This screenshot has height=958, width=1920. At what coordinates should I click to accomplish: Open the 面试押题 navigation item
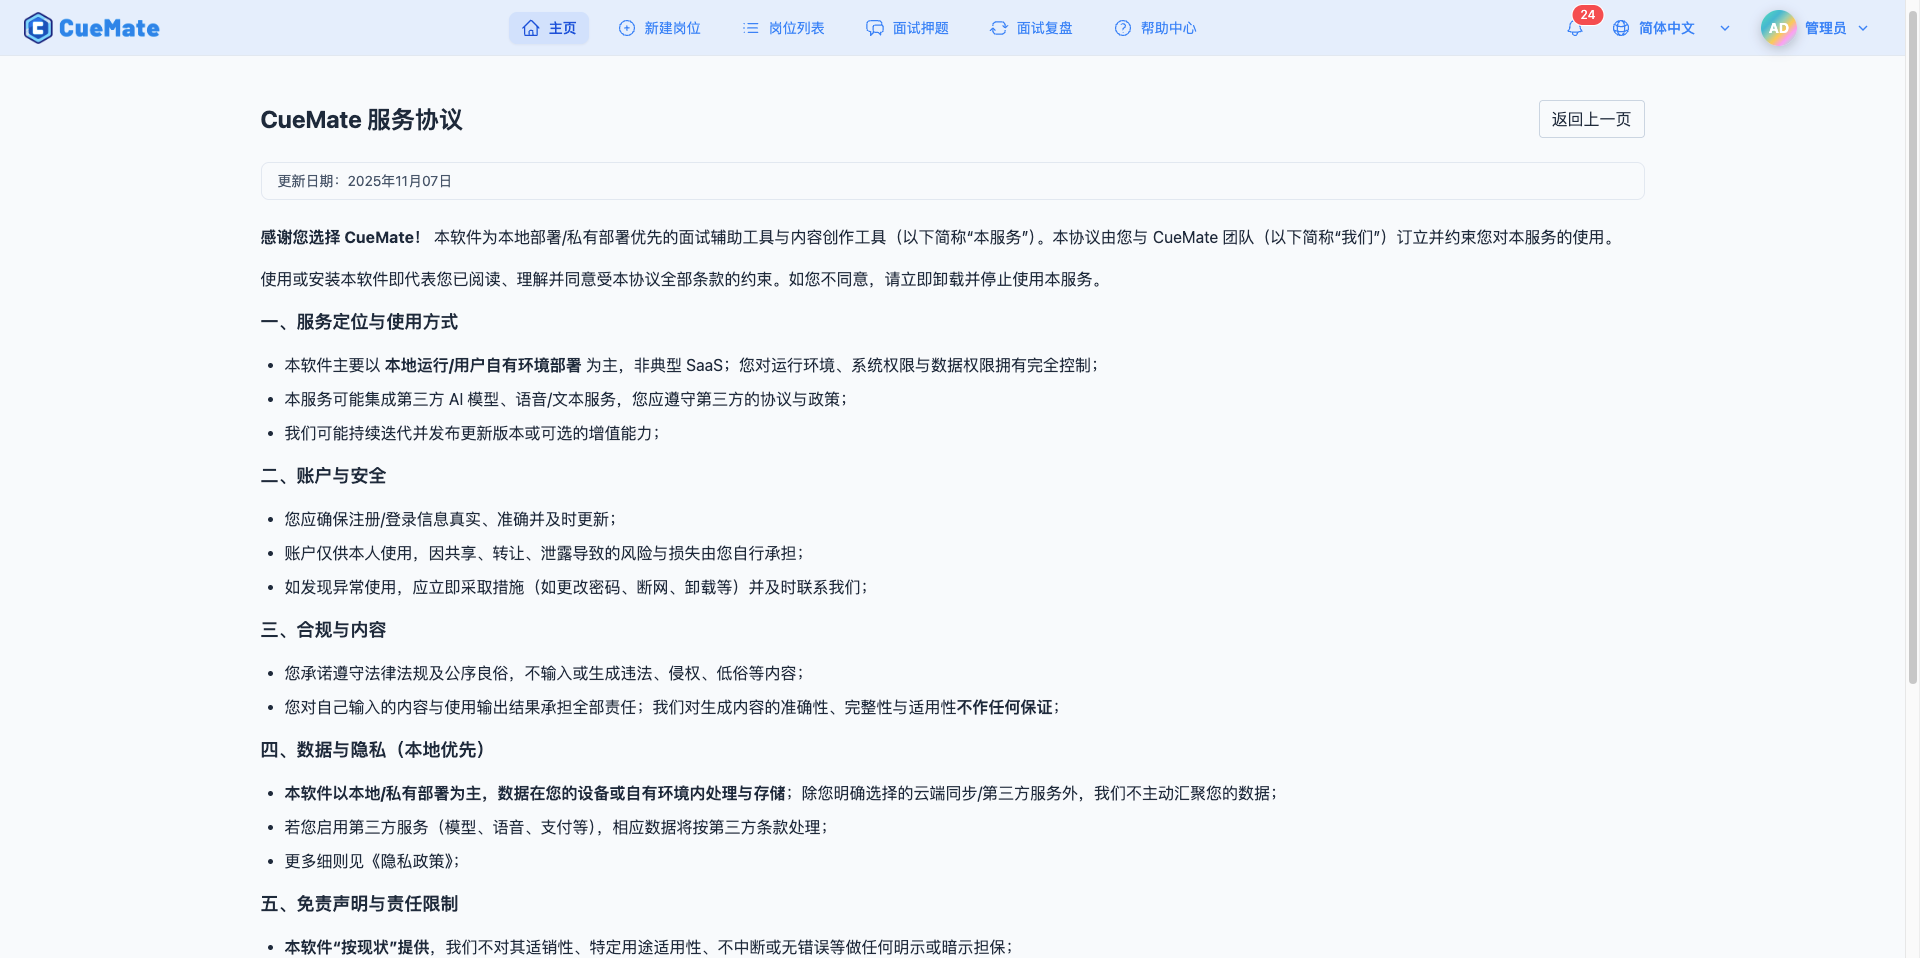click(x=907, y=28)
